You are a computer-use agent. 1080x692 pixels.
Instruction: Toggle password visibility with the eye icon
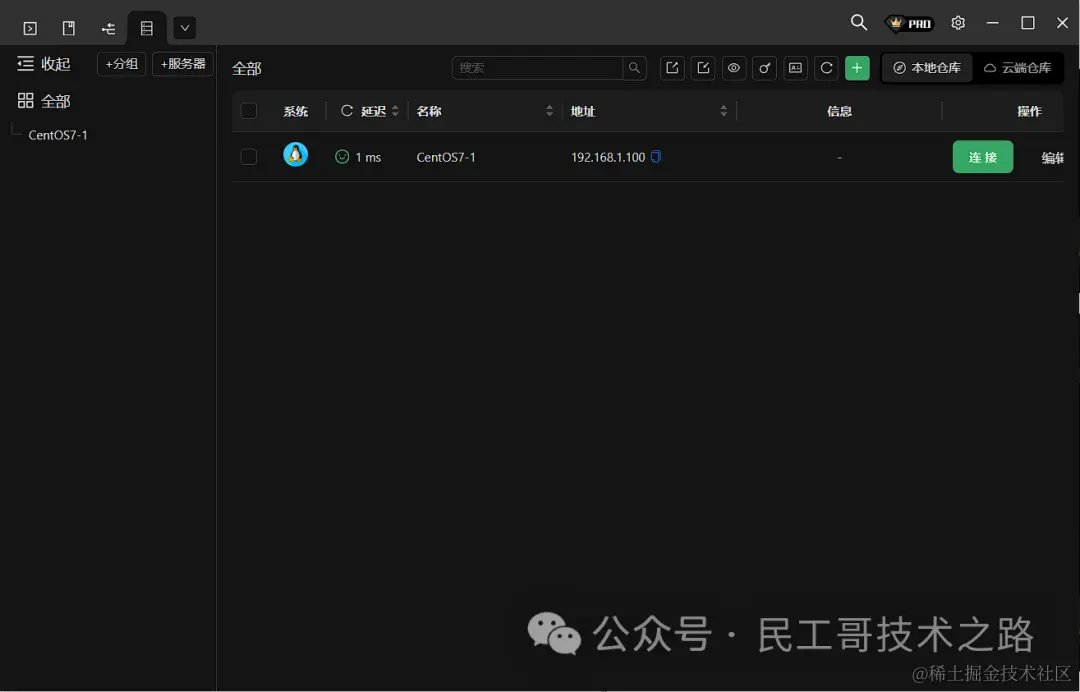point(734,68)
